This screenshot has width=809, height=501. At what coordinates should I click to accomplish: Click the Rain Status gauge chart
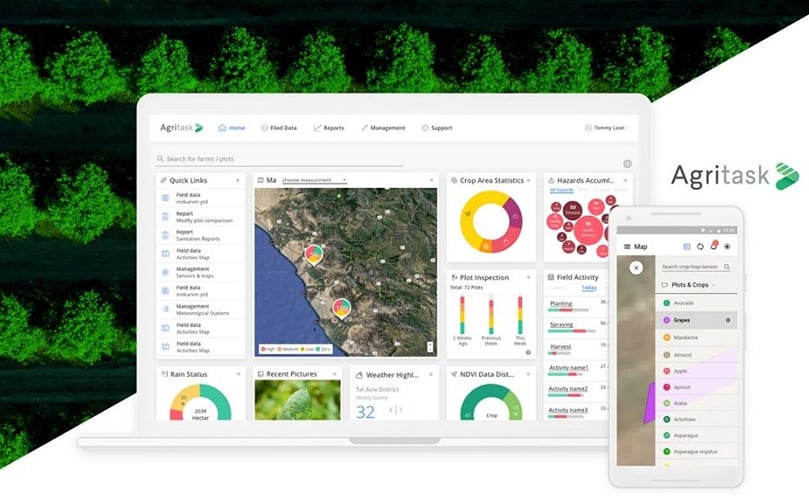click(x=201, y=402)
